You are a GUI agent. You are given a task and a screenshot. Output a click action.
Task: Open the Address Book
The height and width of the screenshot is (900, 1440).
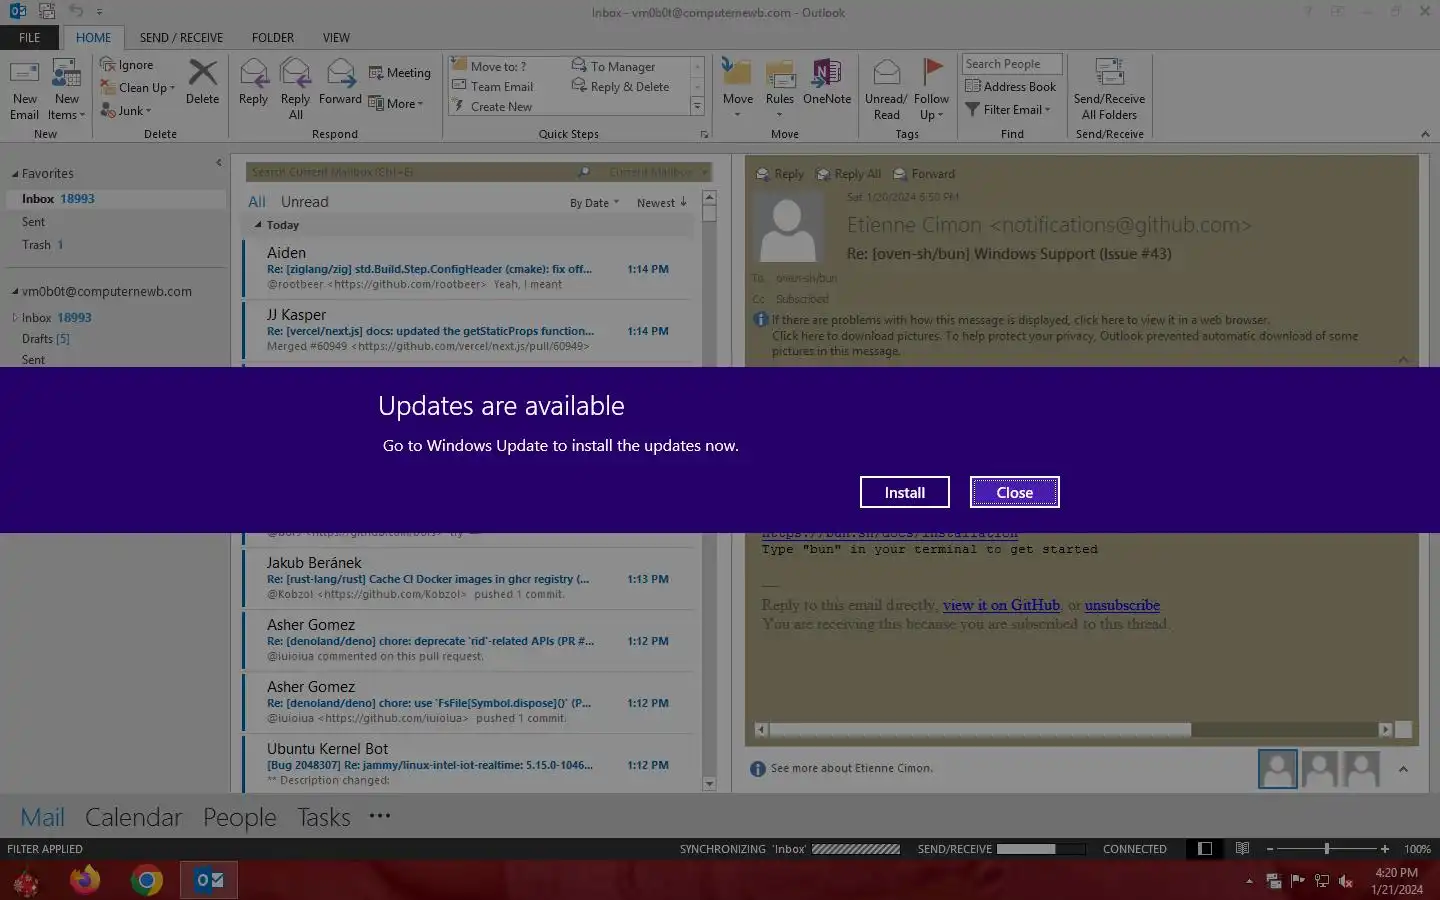click(x=1010, y=87)
